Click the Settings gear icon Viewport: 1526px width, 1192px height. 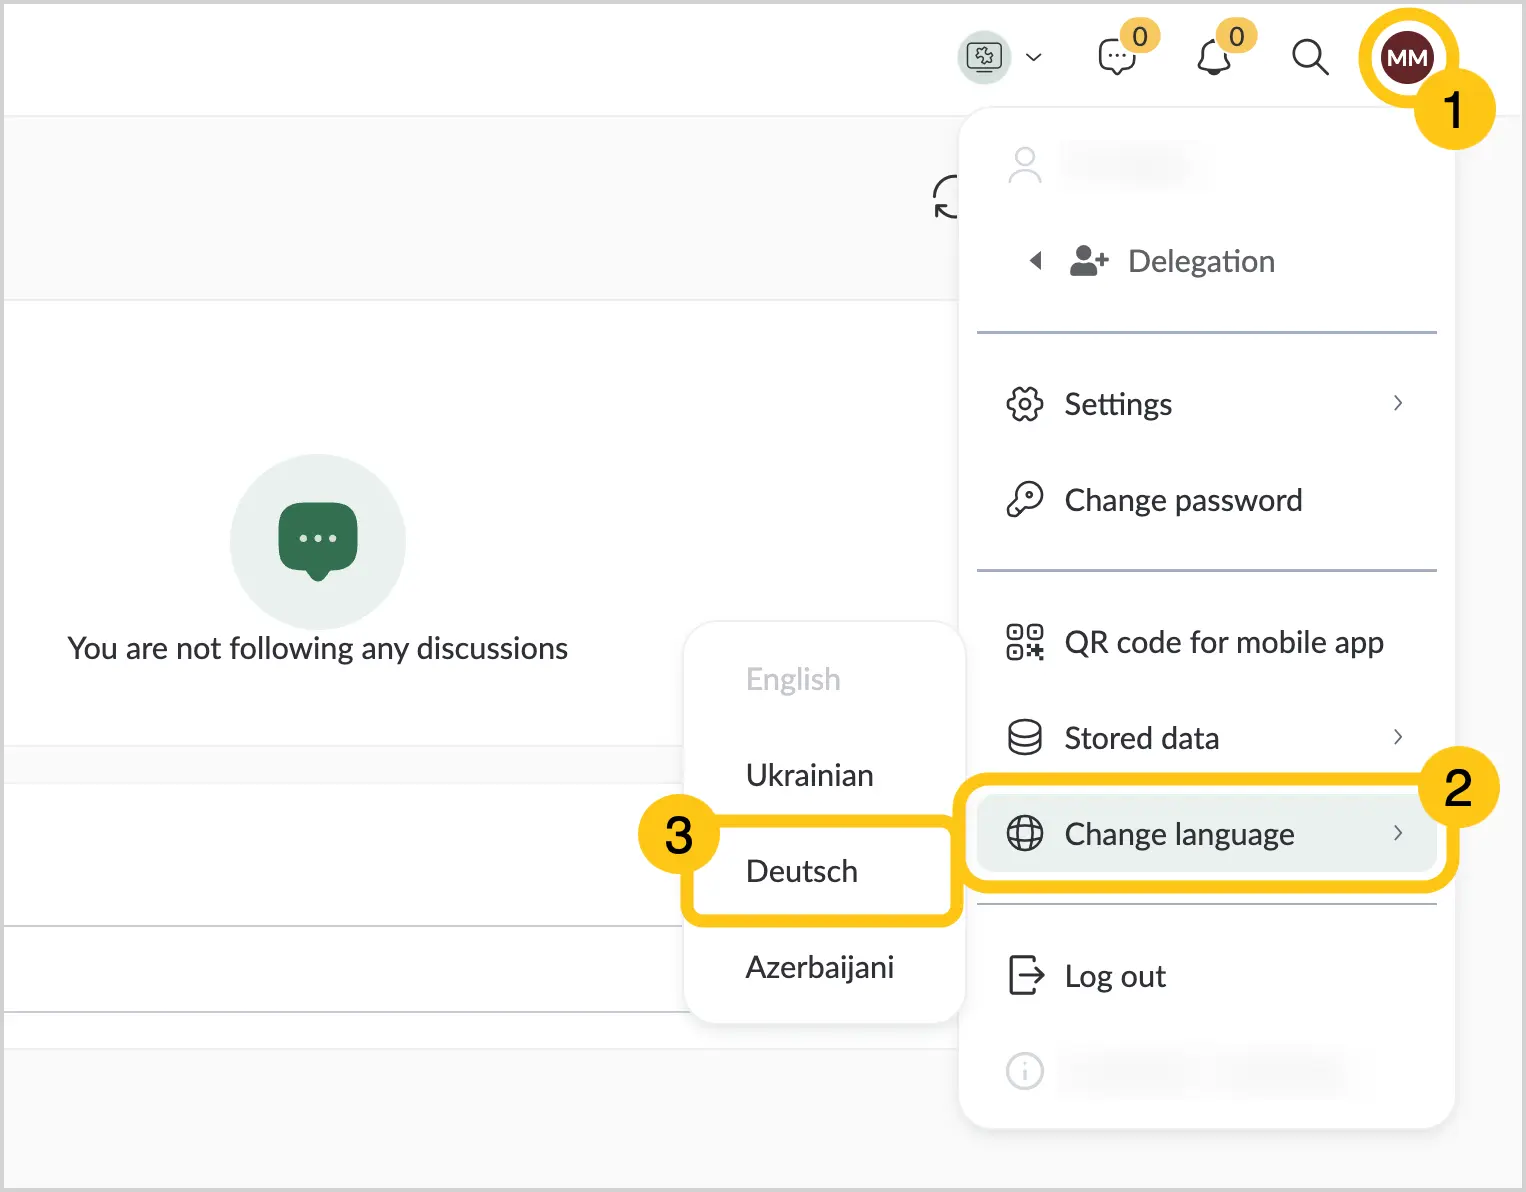coord(1025,404)
